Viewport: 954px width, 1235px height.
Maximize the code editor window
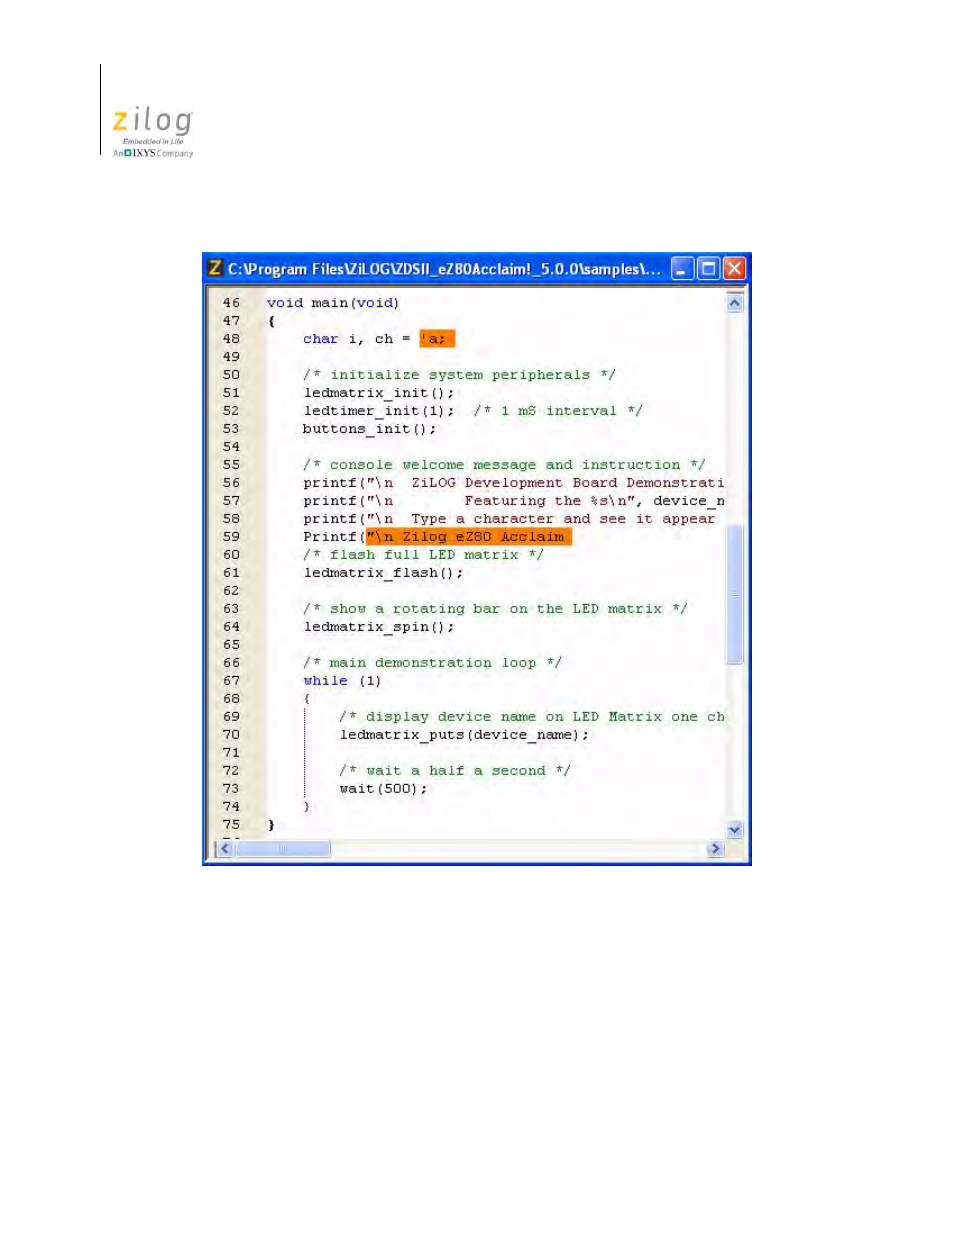[x=708, y=268]
